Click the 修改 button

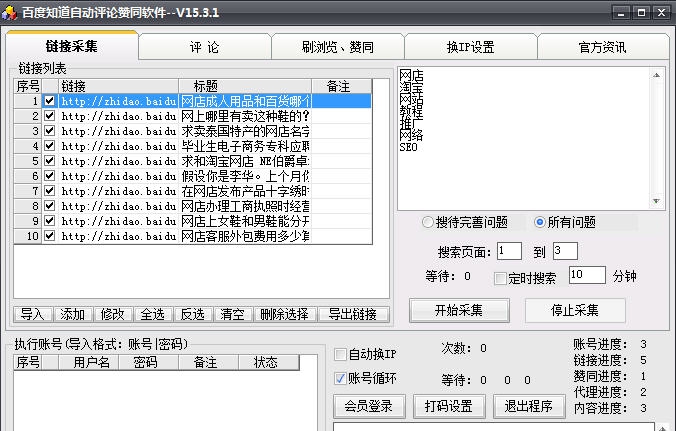pyautogui.click(x=113, y=314)
